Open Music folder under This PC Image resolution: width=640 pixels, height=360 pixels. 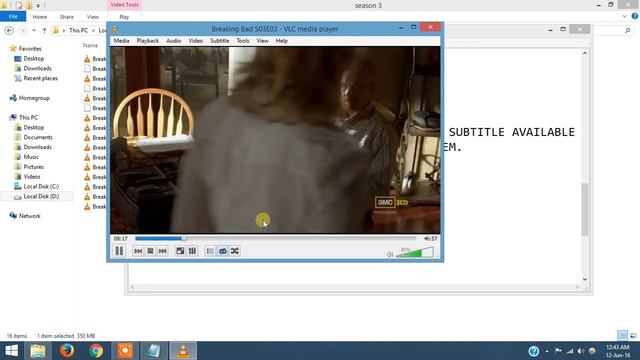(31, 157)
